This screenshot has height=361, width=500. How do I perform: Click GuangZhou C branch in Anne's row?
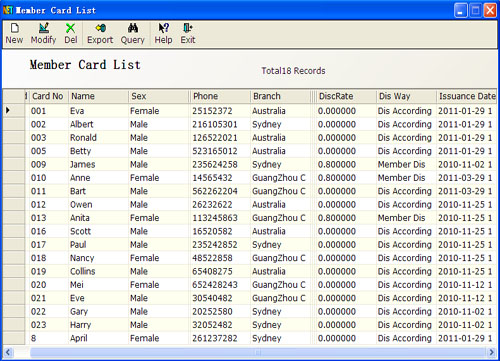(x=279, y=178)
